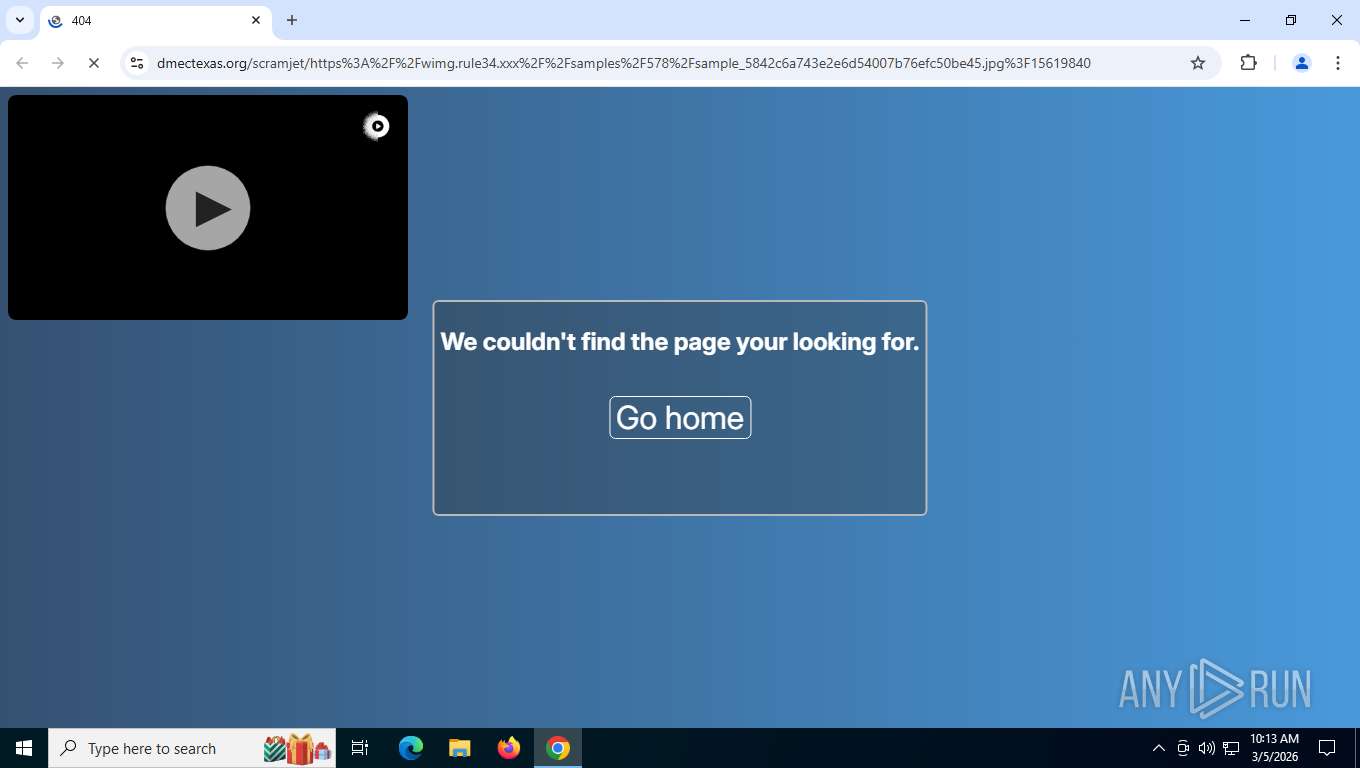The width and height of the screenshot is (1360, 768).
Task: Open File Explorer from taskbar
Action: [460, 748]
